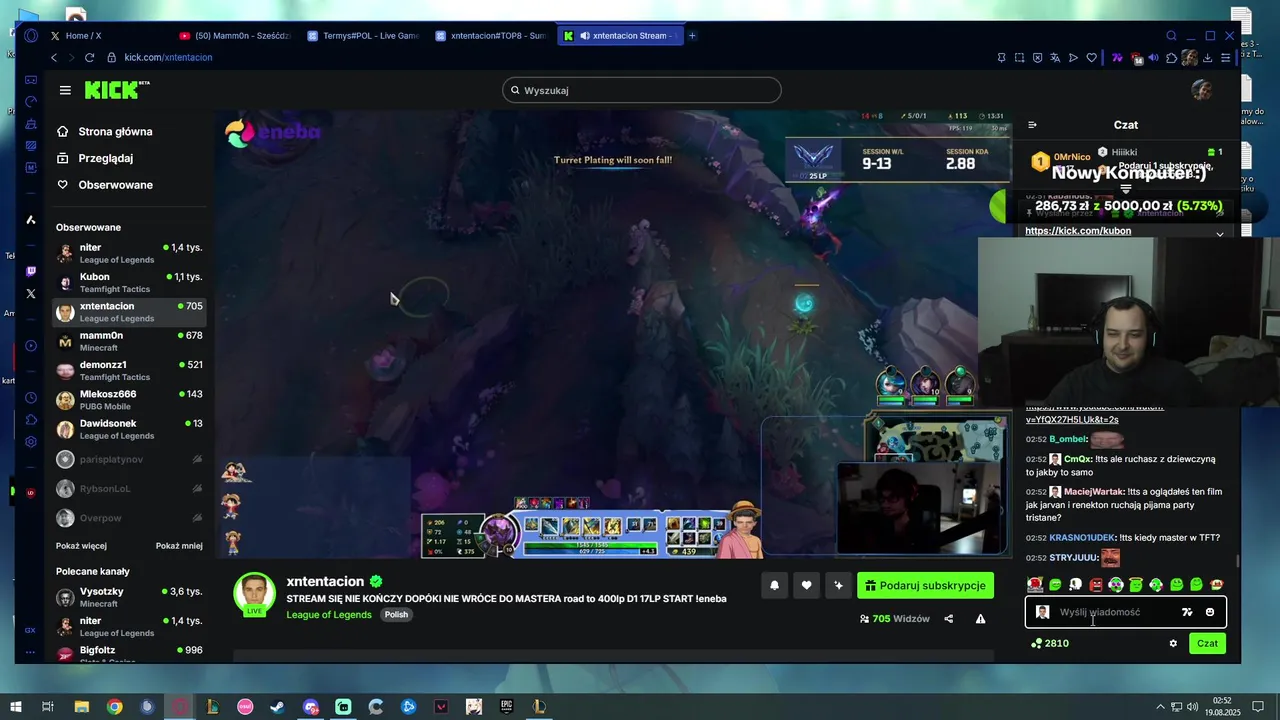The width and height of the screenshot is (1280, 720).
Task: Open Dawidsonek channel in sidebar
Action: point(129,429)
